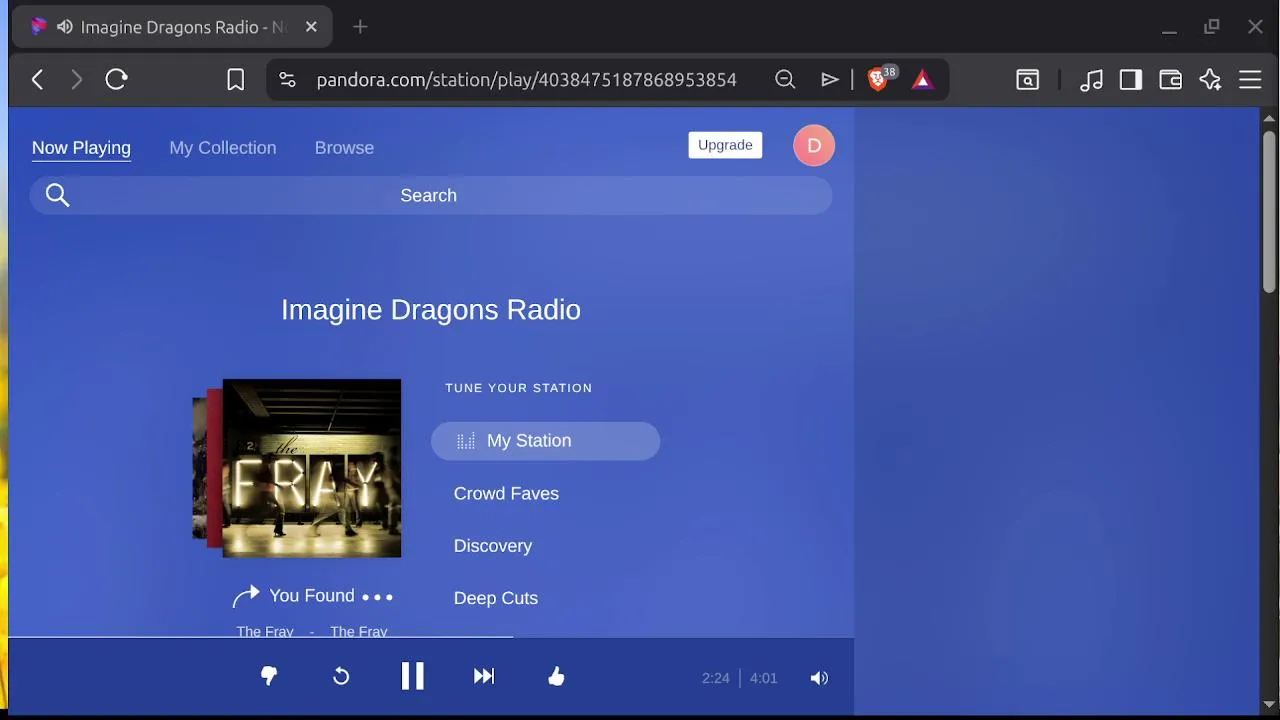
Task: Open My Collection tab
Action: click(x=223, y=148)
